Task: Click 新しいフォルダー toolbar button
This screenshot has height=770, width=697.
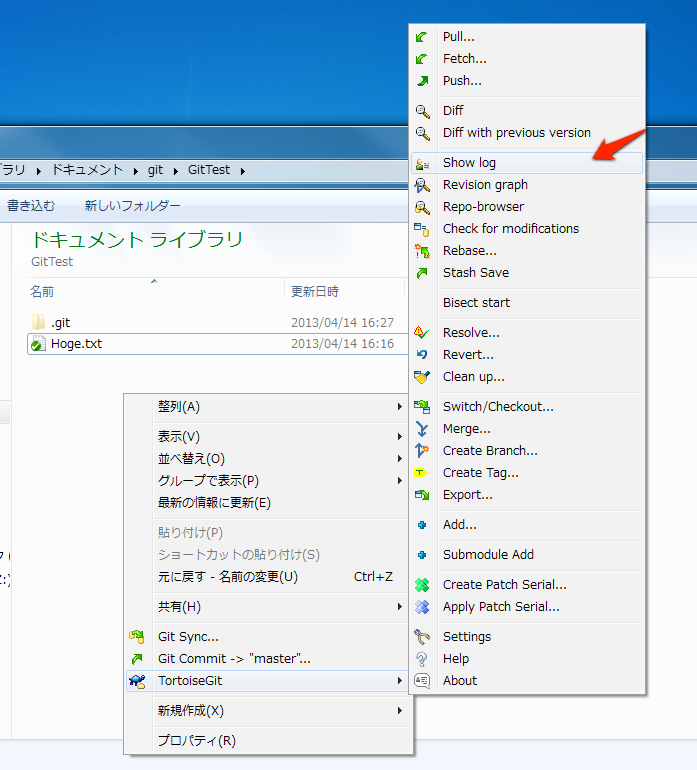Action: point(132,206)
